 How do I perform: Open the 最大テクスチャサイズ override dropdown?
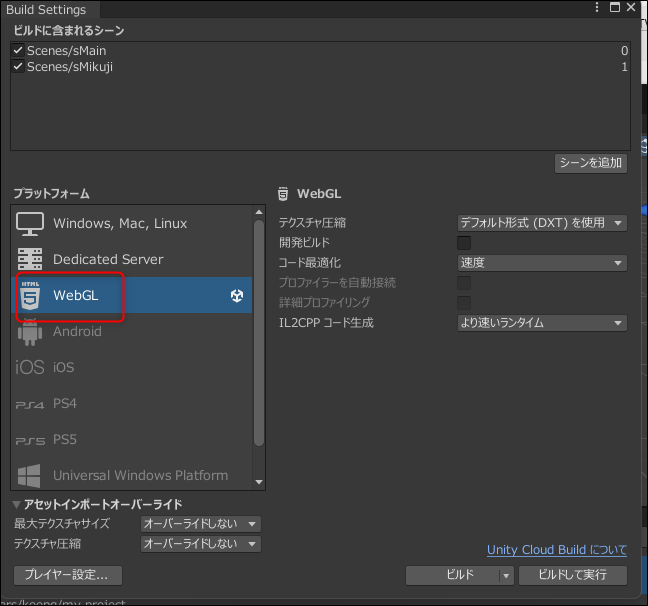click(x=200, y=524)
